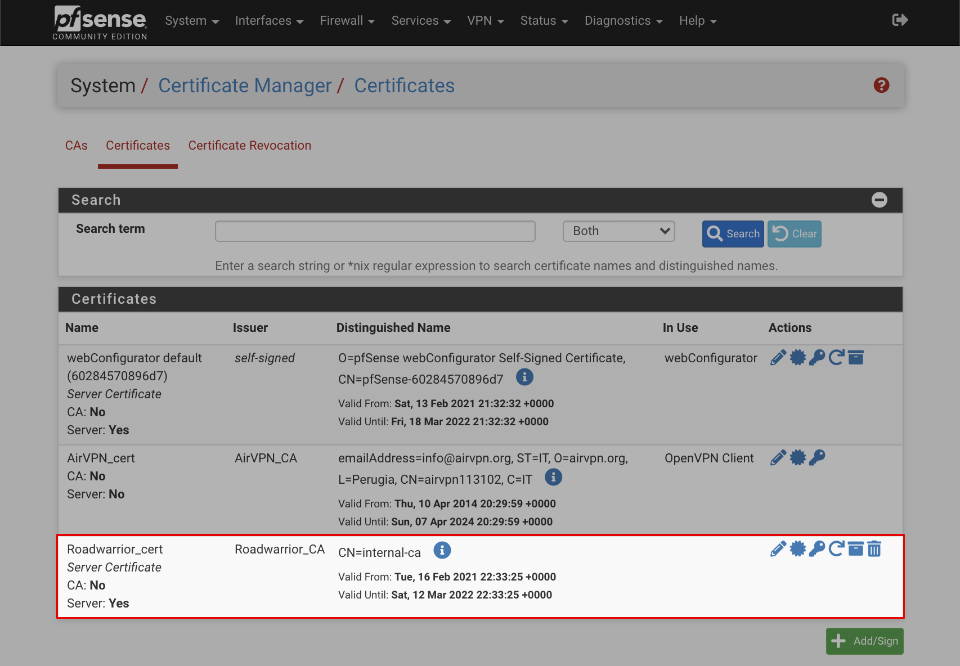960x666 pixels.
Task: Open the Help menu
Action: (x=697, y=21)
